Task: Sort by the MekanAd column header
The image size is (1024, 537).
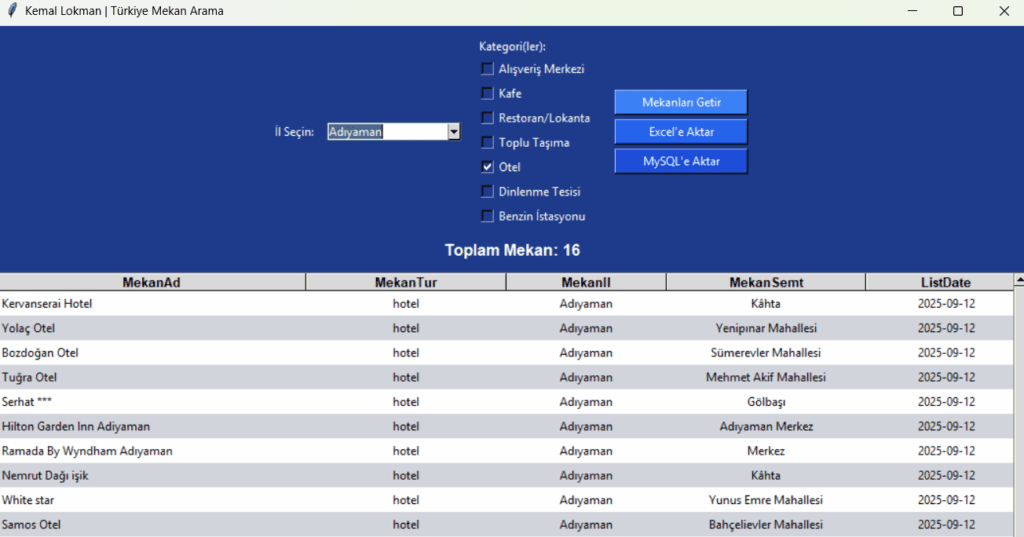Action: pyautogui.click(x=152, y=282)
